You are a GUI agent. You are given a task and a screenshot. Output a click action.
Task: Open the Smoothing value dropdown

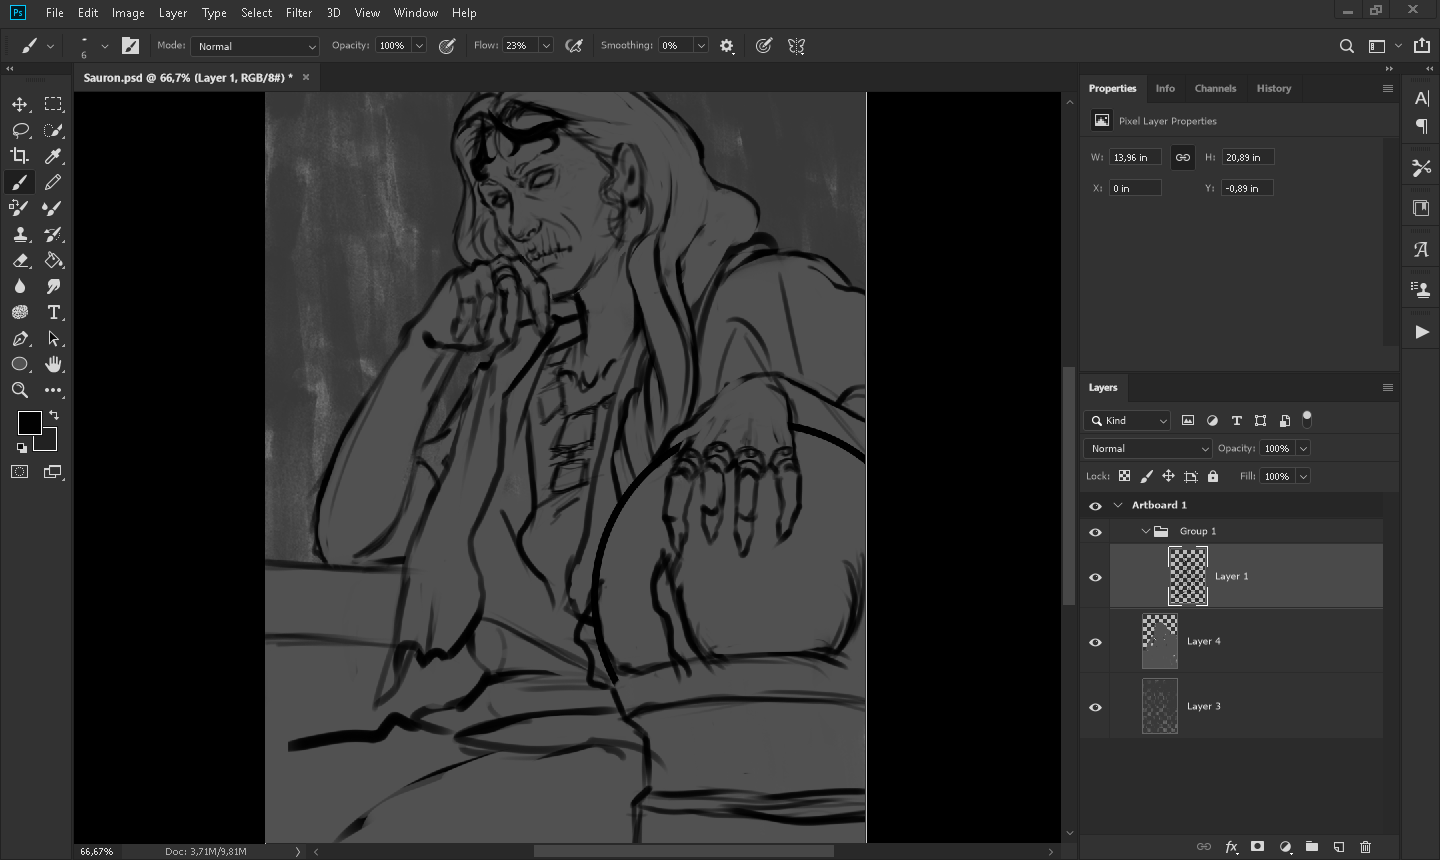click(701, 46)
